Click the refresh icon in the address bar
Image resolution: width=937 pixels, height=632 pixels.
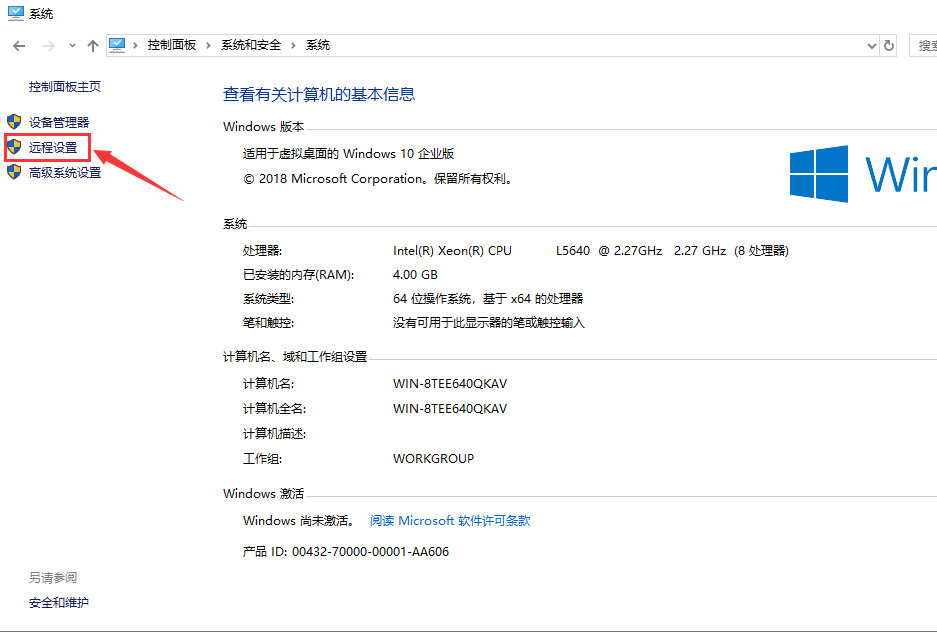click(x=889, y=45)
